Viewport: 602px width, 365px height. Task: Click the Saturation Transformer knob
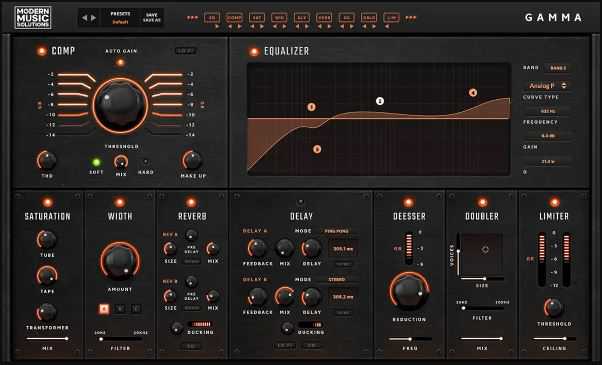(47, 312)
